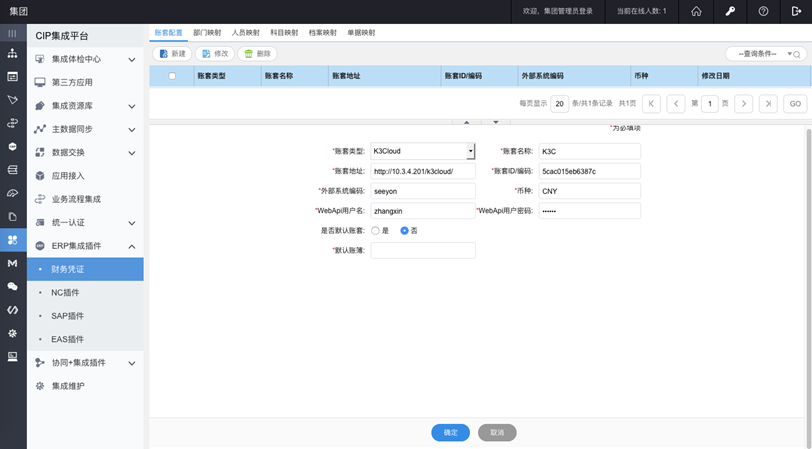Switch to the 部门映射 tab
The image size is (812, 449).
pos(207,32)
